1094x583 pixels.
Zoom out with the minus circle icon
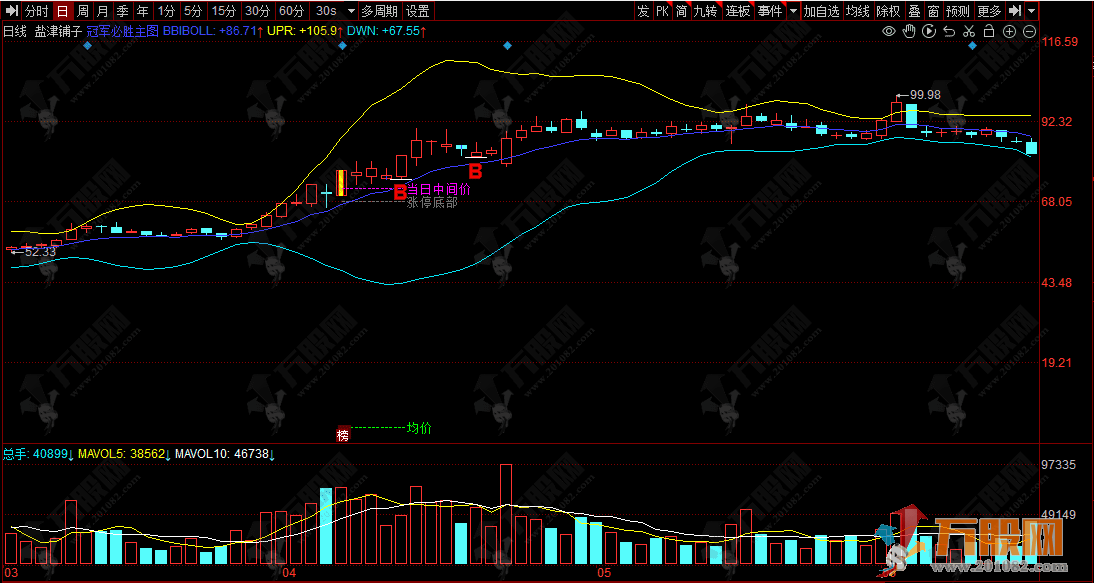(x=1029, y=32)
